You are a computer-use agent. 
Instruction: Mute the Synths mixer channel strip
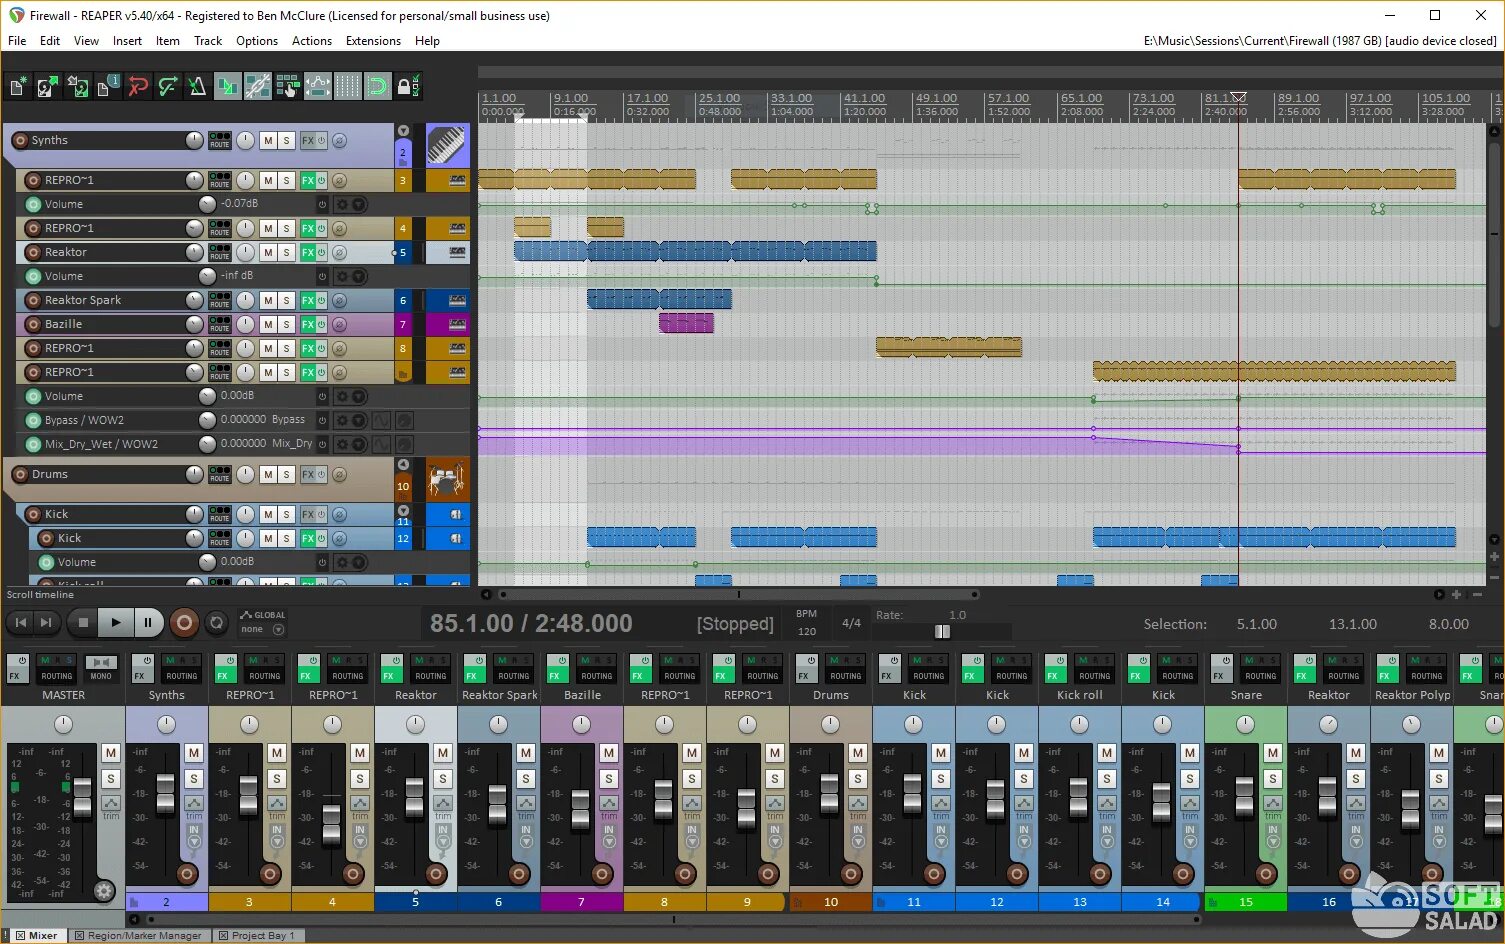tap(194, 752)
